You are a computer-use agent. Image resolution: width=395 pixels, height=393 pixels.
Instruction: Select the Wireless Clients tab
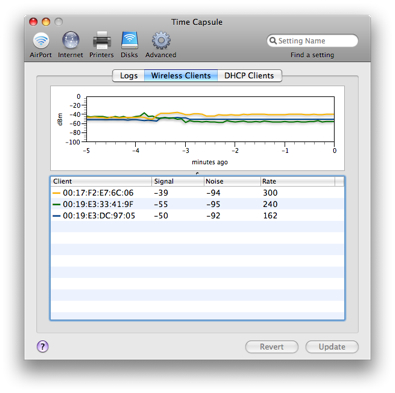(181, 76)
